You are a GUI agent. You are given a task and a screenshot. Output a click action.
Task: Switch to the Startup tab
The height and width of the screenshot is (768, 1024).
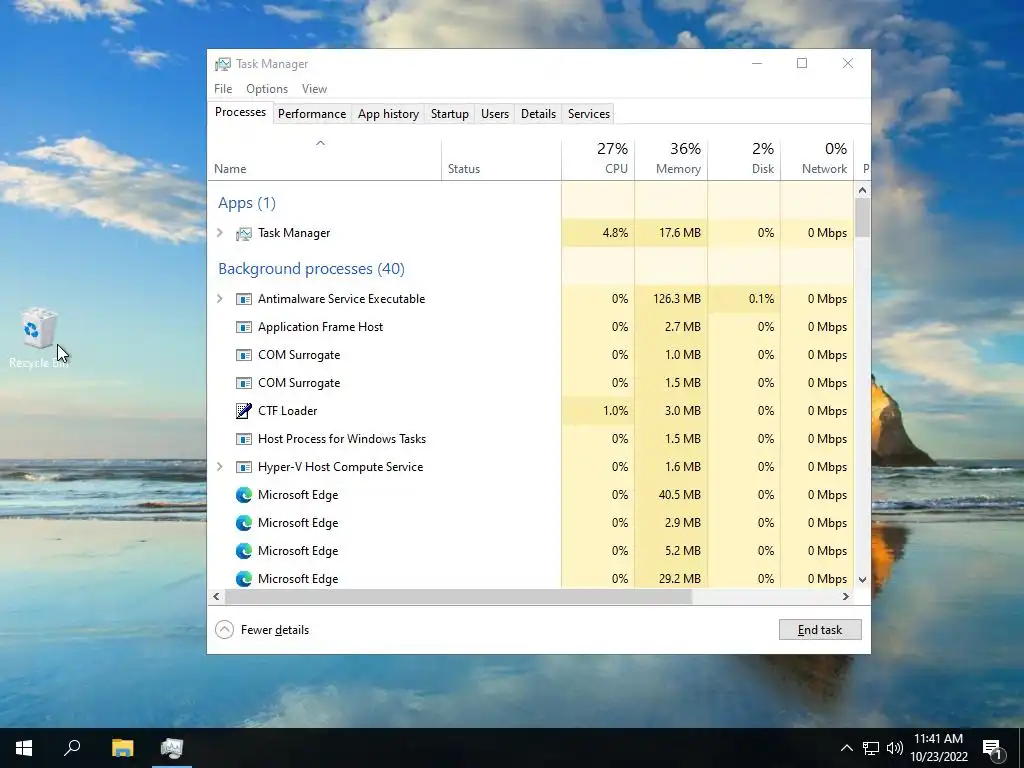click(x=449, y=114)
